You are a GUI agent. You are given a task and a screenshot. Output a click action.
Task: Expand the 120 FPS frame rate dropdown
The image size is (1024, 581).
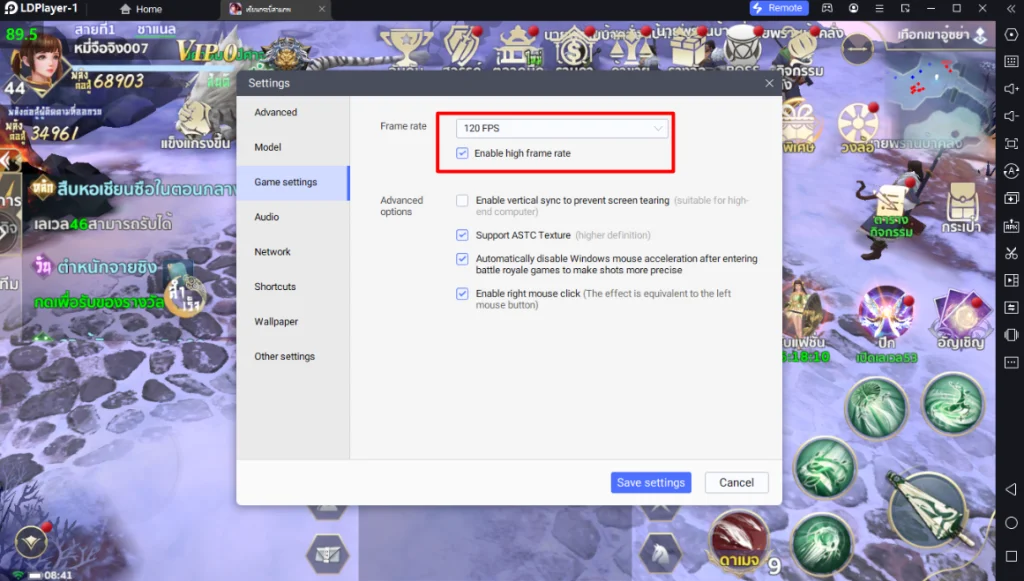(562, 128)
